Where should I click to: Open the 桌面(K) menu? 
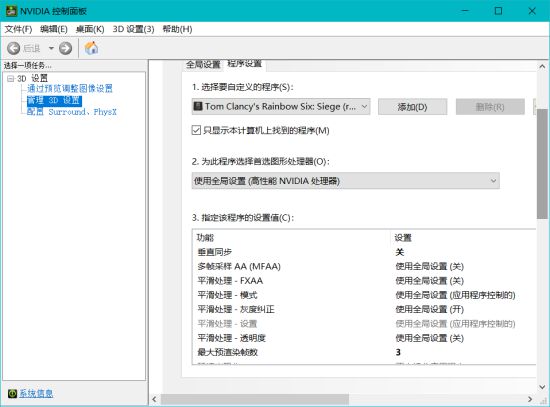90,29
